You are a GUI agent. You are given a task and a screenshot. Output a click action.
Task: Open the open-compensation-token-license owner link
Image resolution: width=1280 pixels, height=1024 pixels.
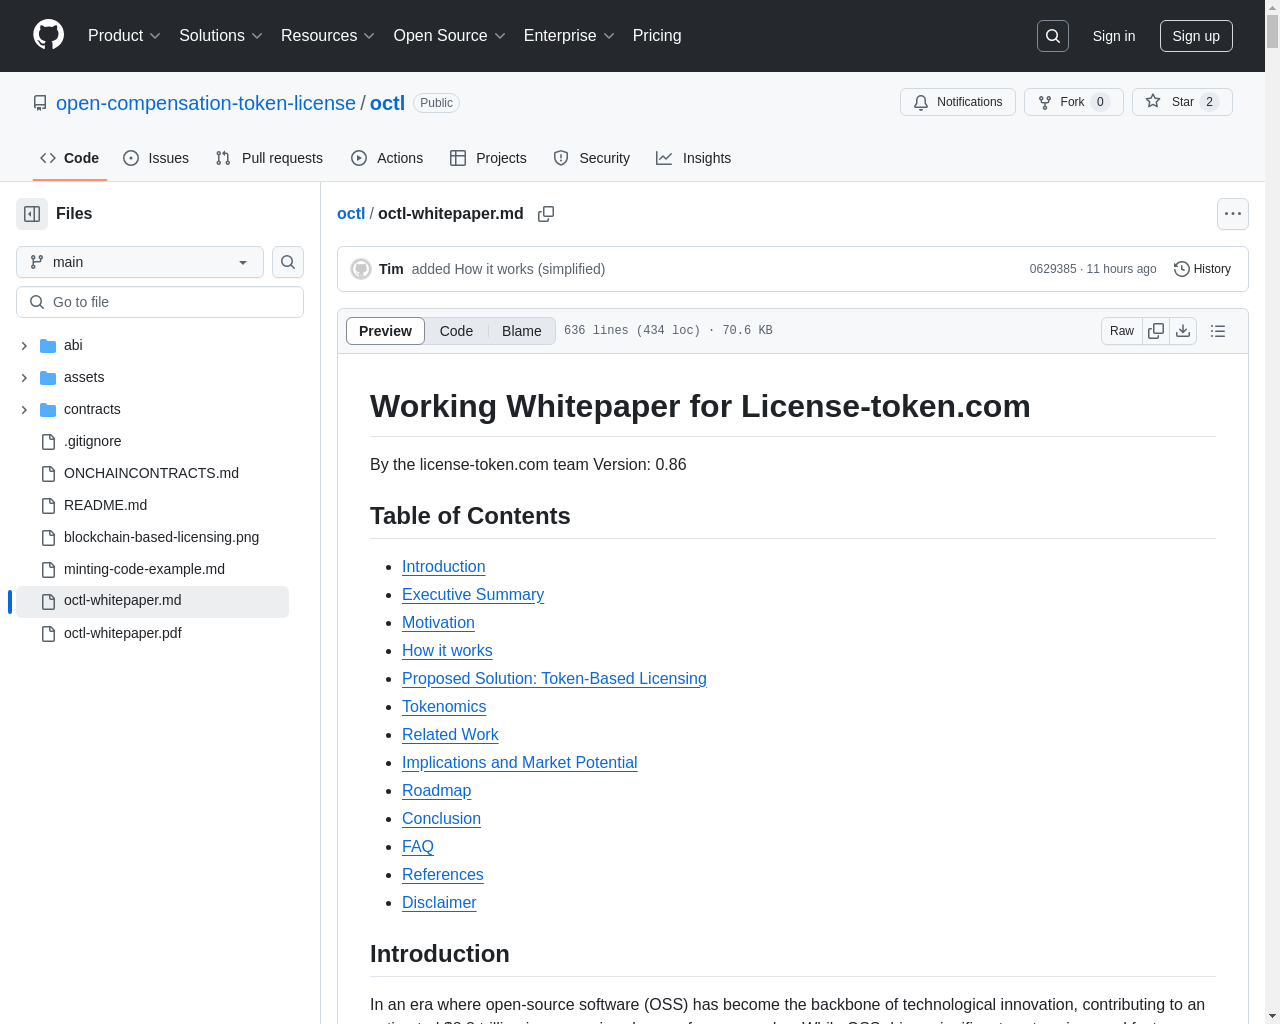pos(206,103)
